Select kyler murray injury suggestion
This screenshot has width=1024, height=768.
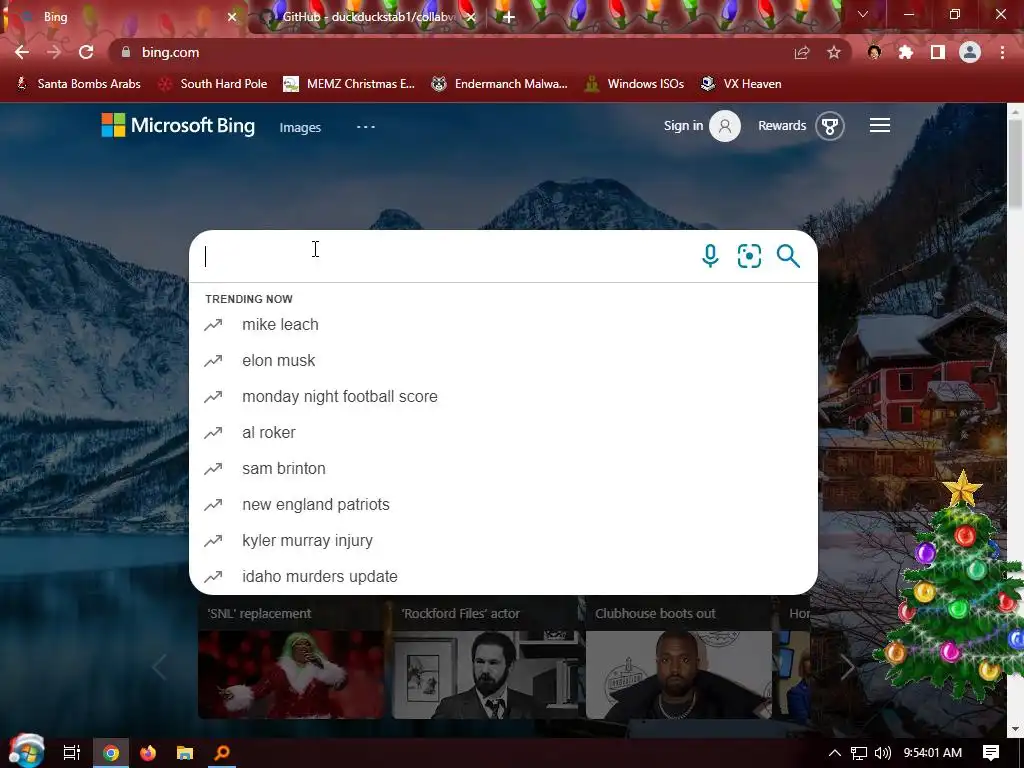coord(503,540)
